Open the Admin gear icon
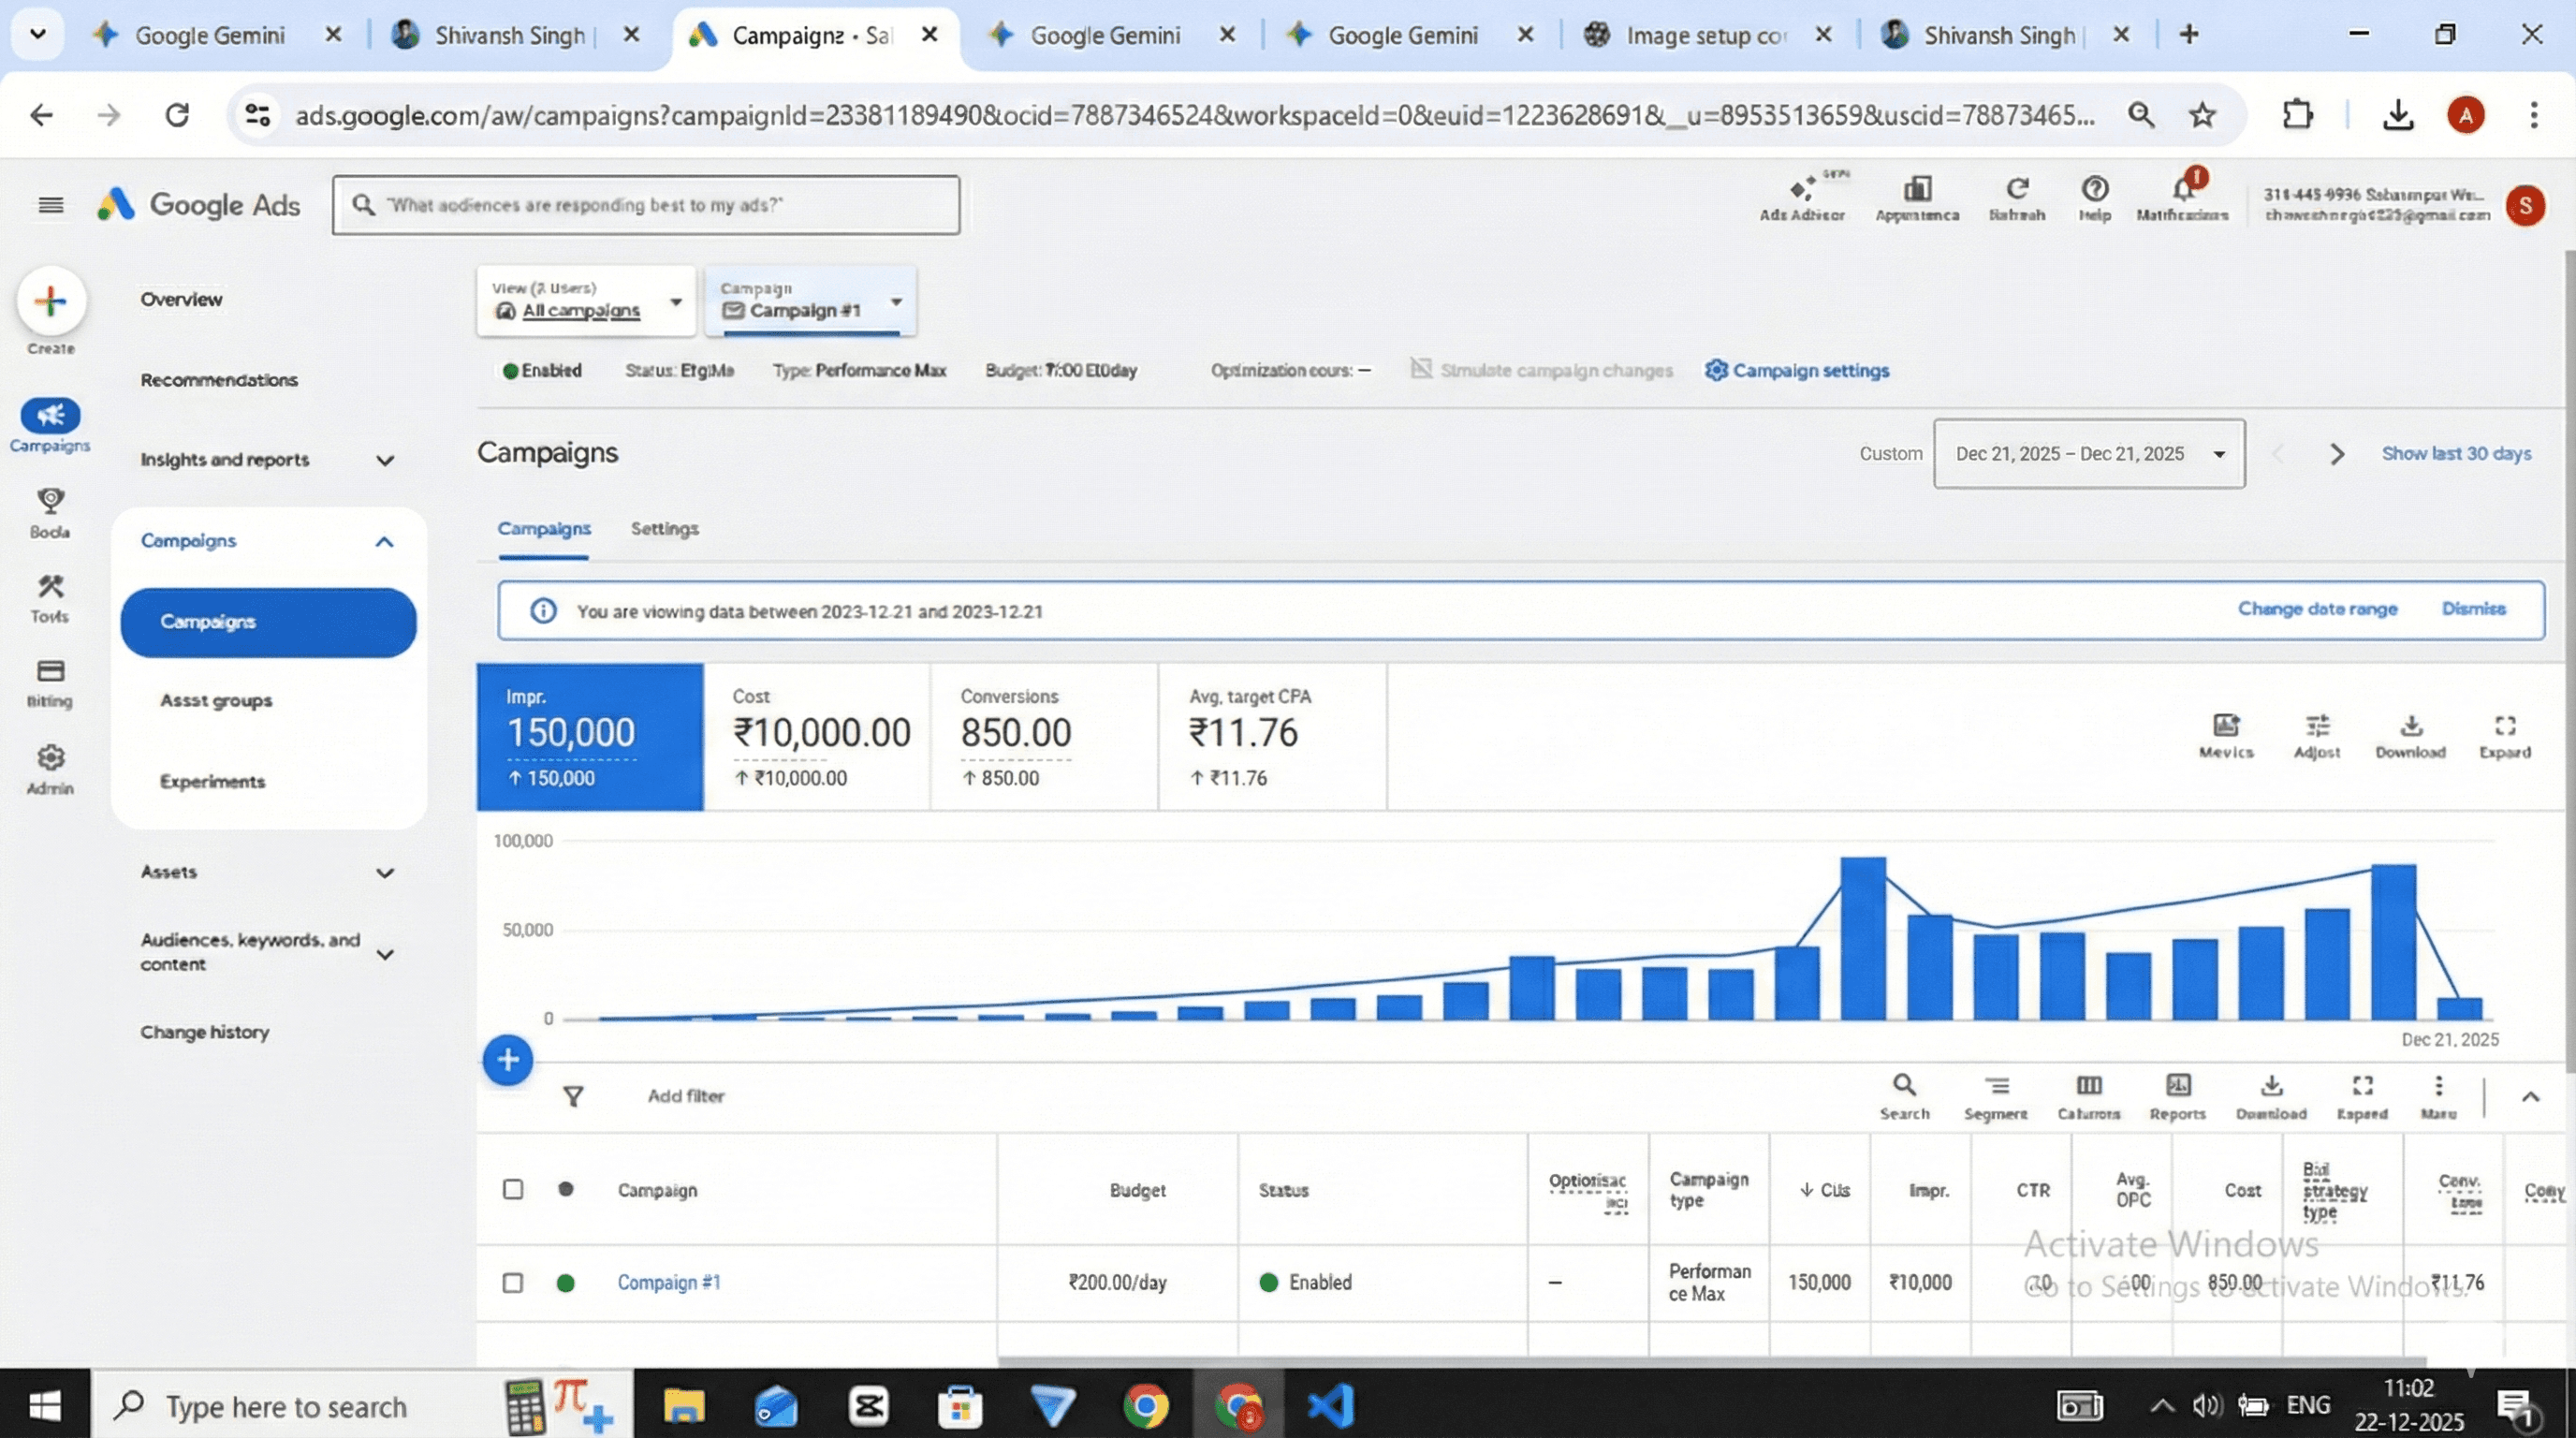This screenshot has width=2576, height=1438. click(x=50, y=758)
